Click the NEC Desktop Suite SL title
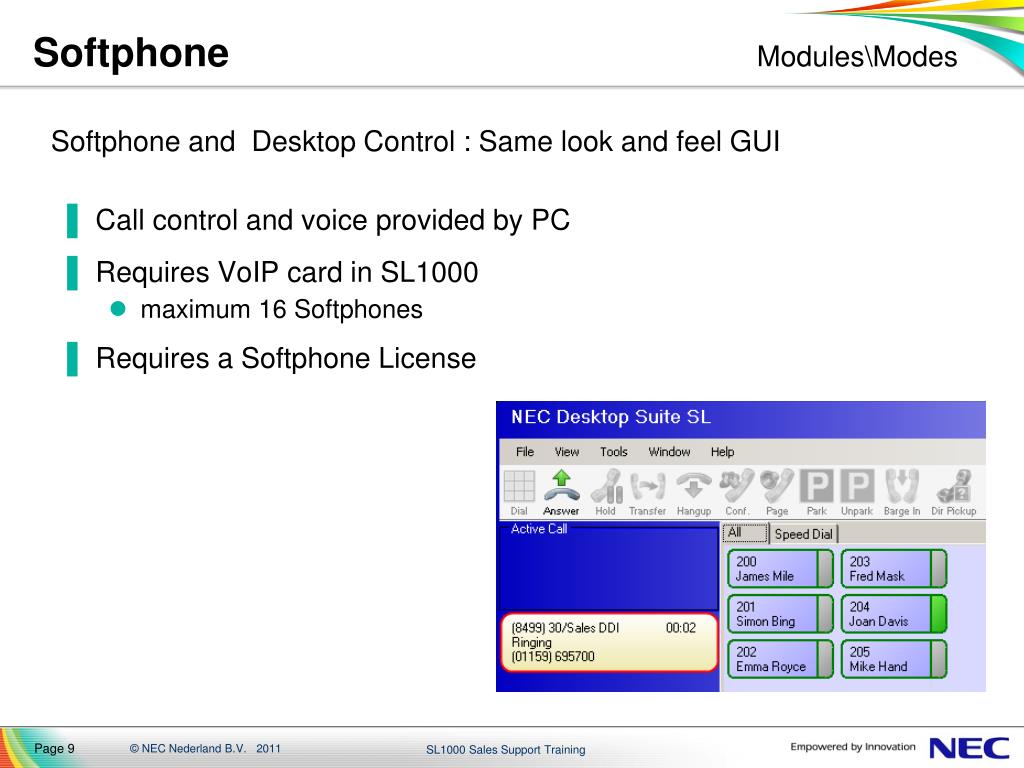Image resolution: width=1024 pixels, height=768 pixels. pyautogui.click(x=611, y=417)
